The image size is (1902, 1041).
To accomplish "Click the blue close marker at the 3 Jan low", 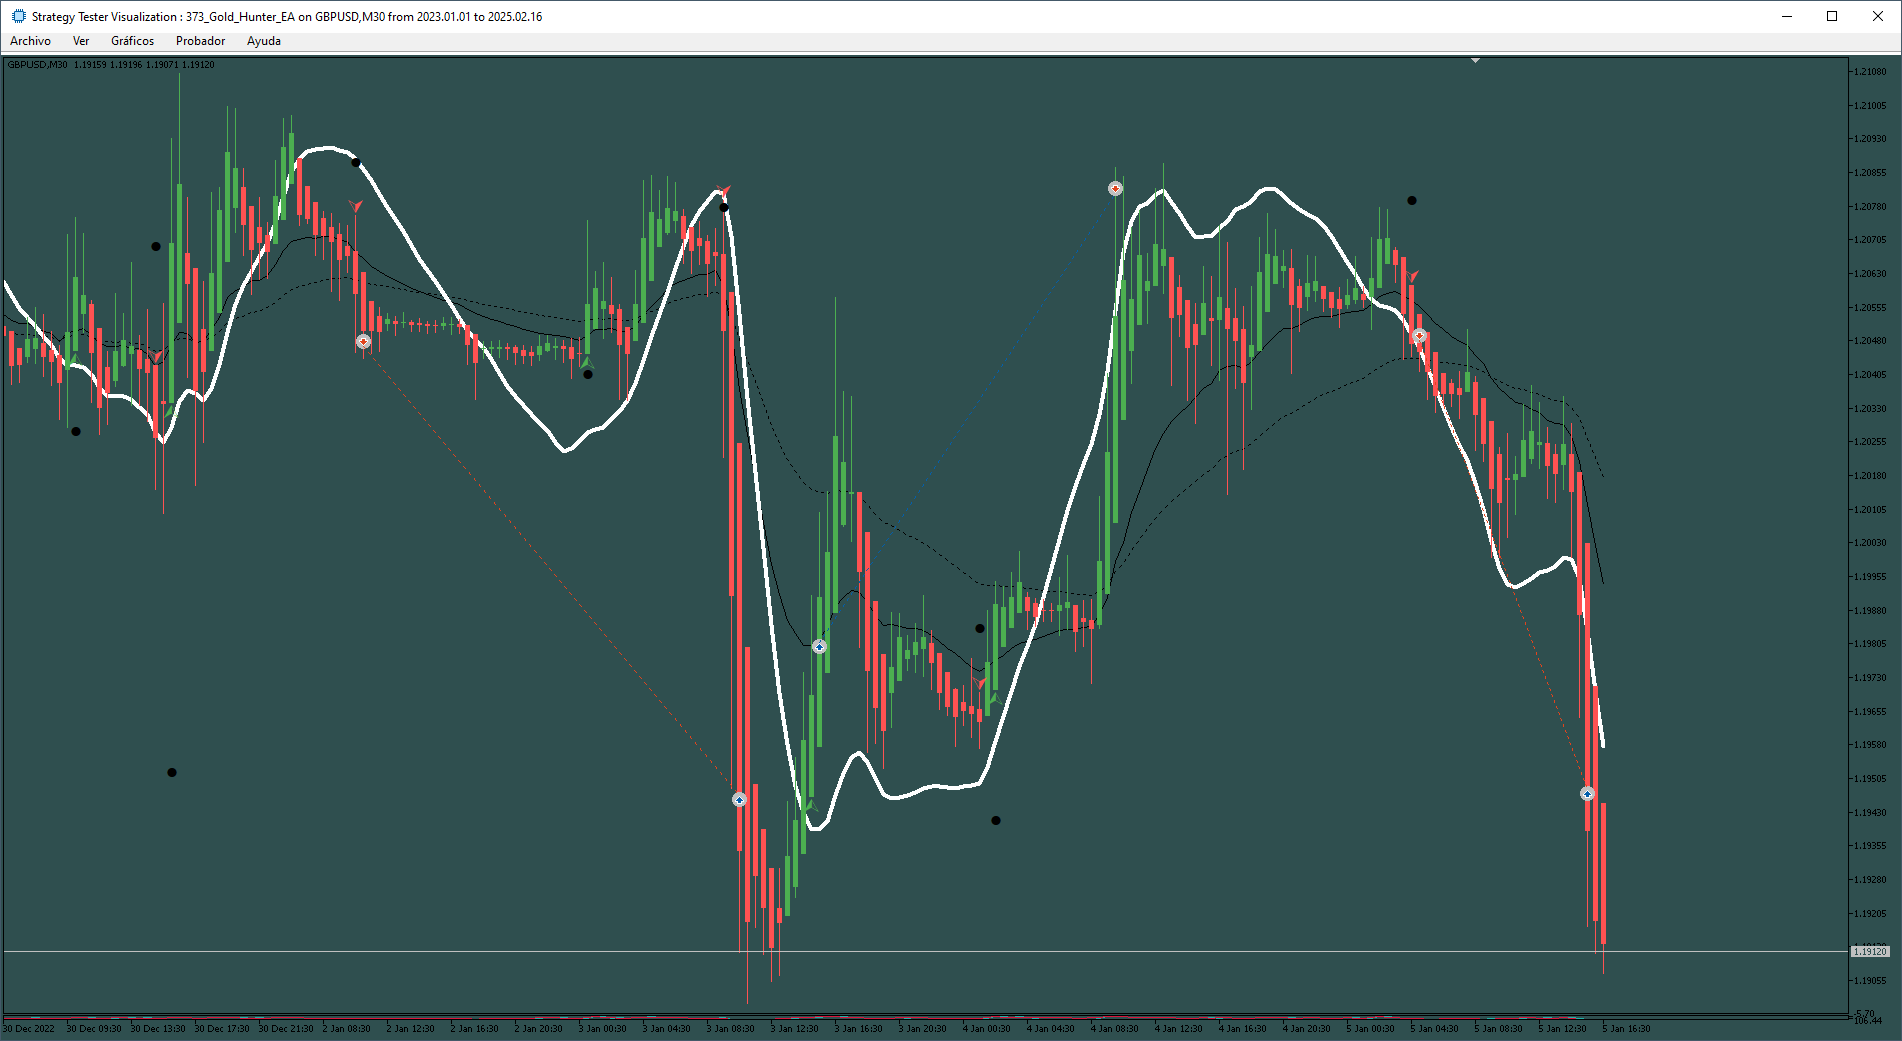I will (x=739, y=800).
